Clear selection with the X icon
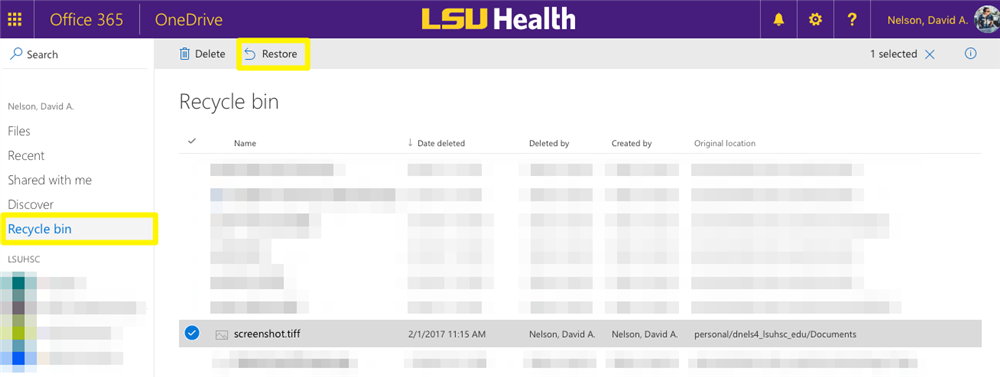The image size is (1000, 377). [x=930, y=54]
